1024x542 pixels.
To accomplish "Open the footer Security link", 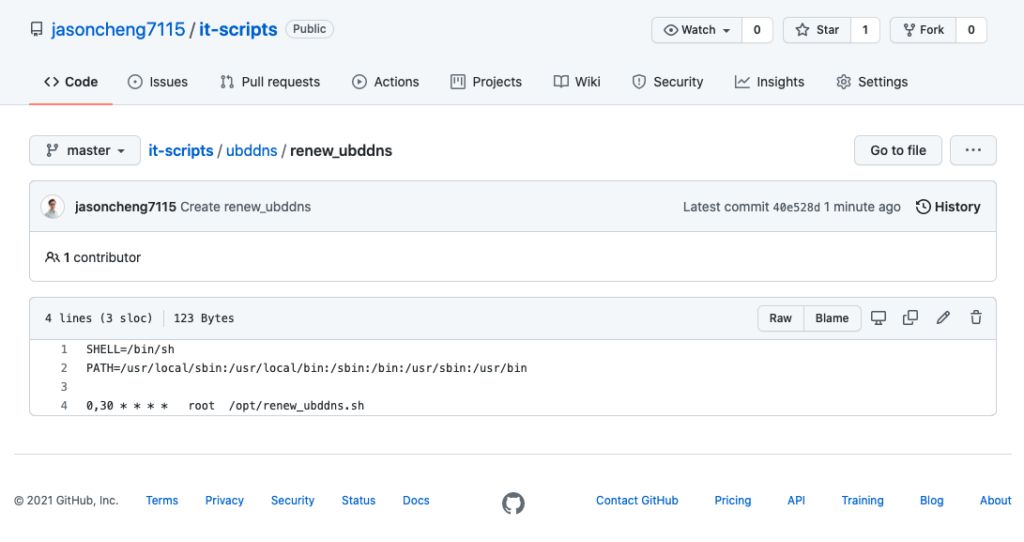I will pos(293,500).
